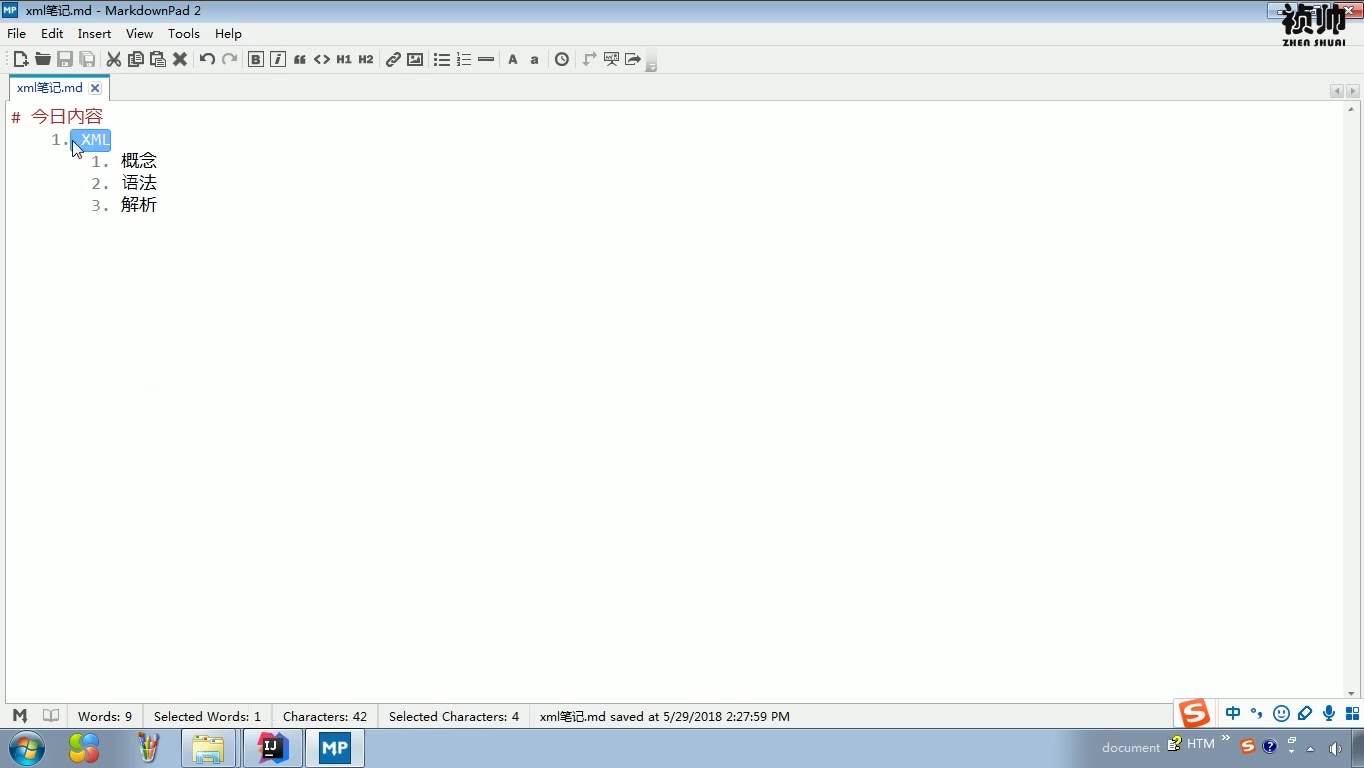Apply Heading 1 with the H1 icon
This screenshot has width=1364, height=768.
[x=343, y=59]
